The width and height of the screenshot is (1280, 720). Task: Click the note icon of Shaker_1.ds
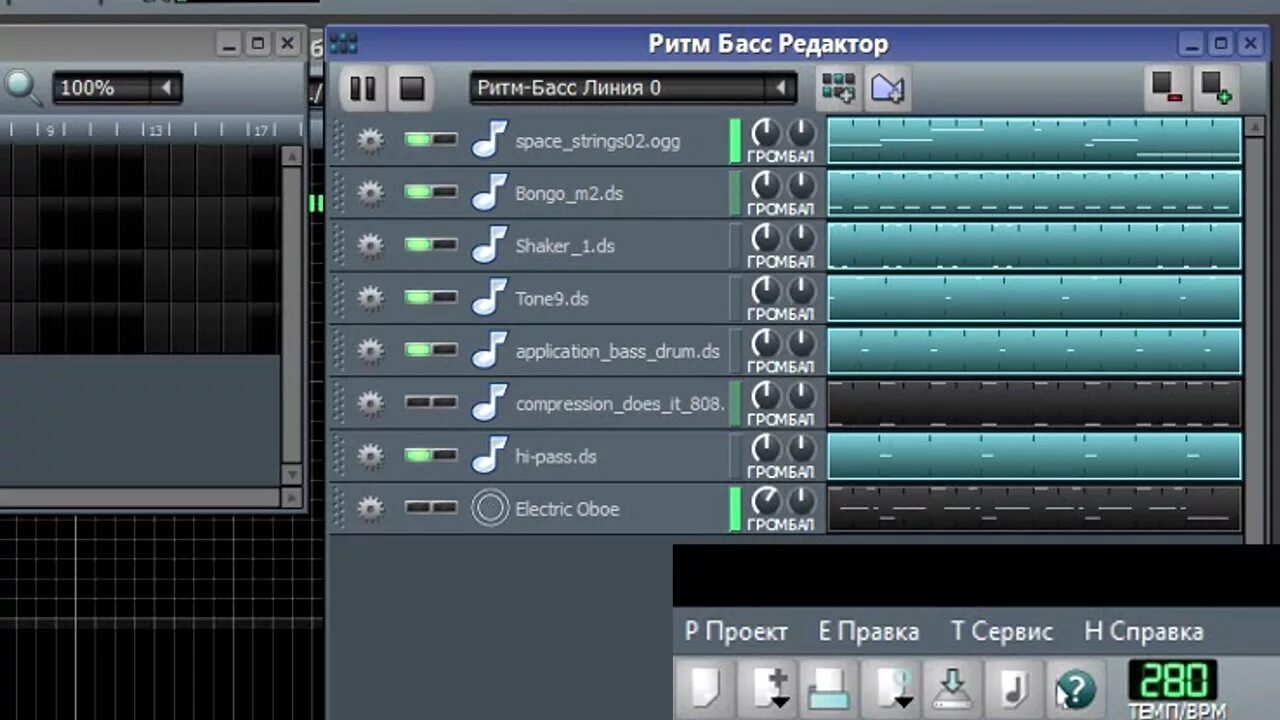(490, 245)
